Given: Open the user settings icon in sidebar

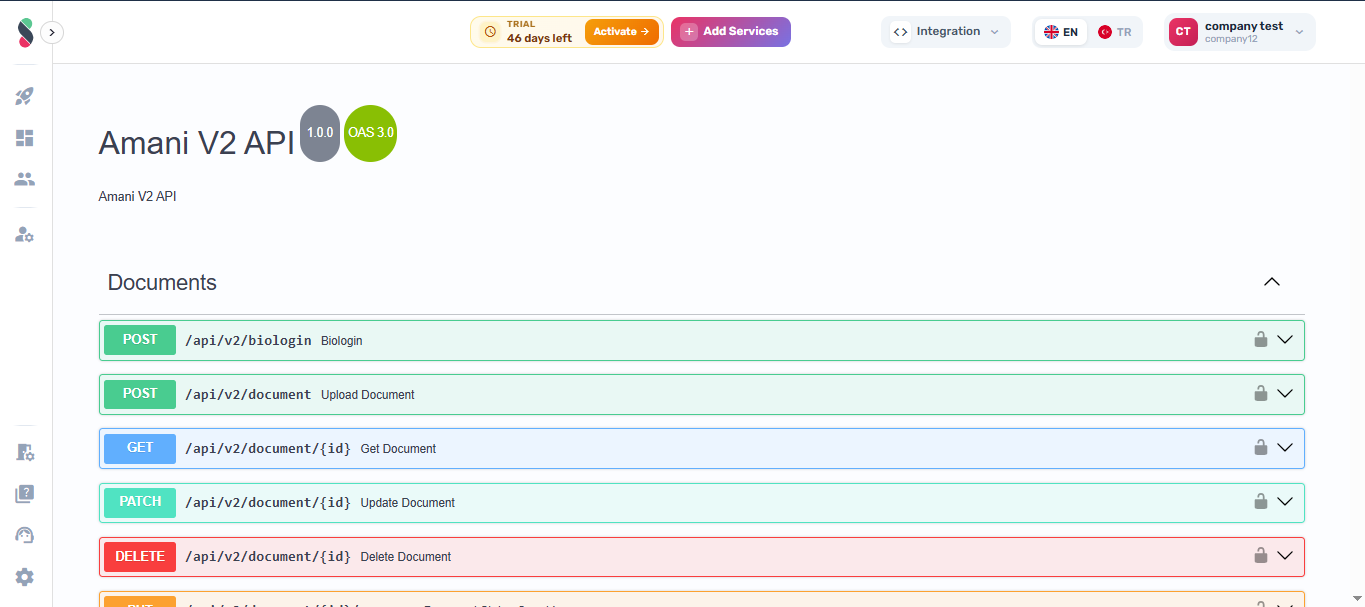Looking at the screenshot, I should point(25,235).
